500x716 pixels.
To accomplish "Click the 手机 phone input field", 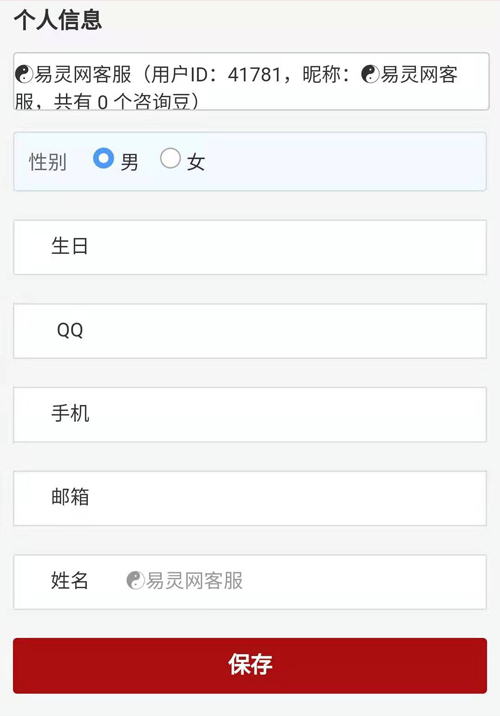I will point(250,415).
